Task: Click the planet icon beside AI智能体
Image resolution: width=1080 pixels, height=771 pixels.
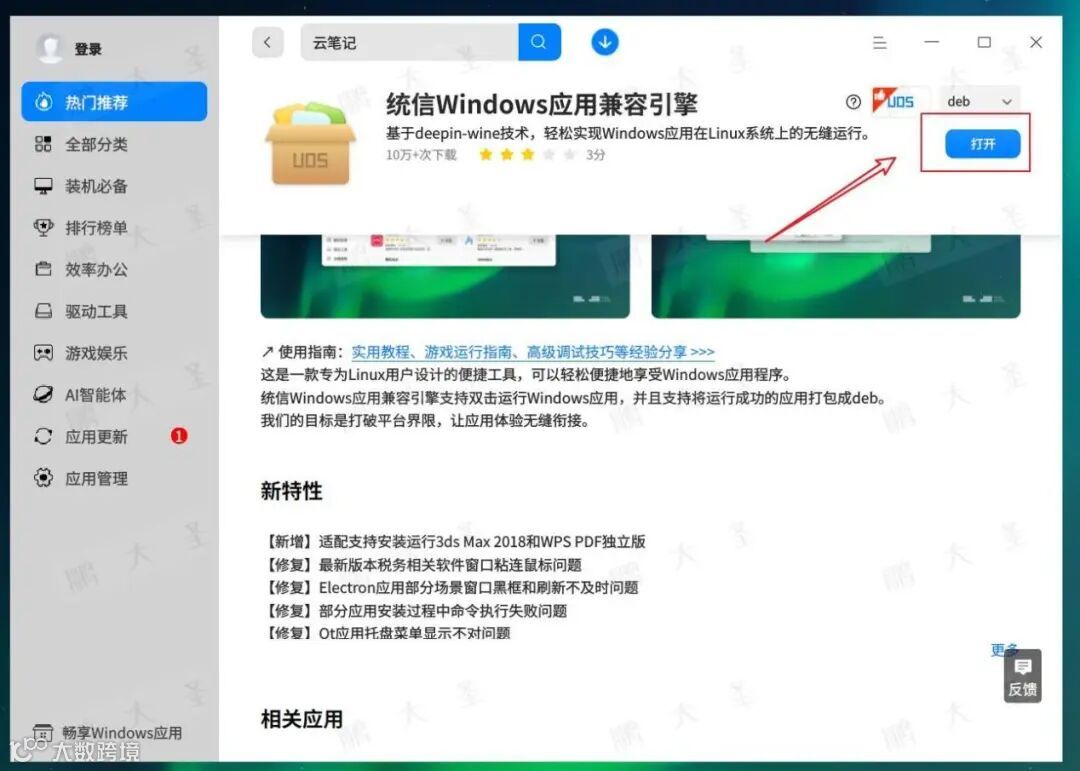Action: pyautogui.click(x=43, y=395)
